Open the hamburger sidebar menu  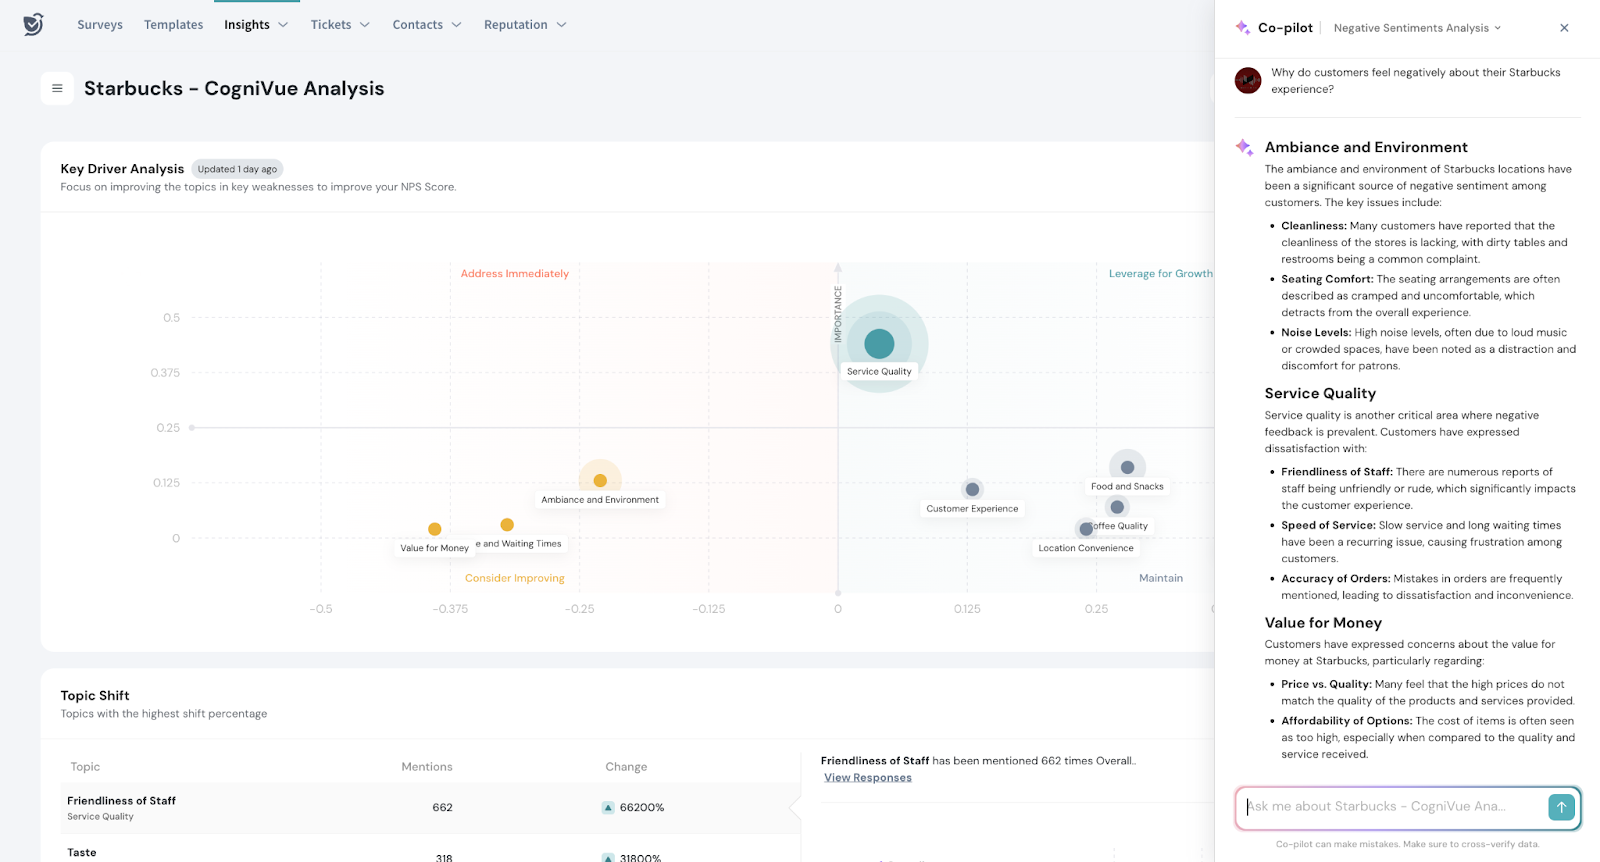[x=57, y=89]
